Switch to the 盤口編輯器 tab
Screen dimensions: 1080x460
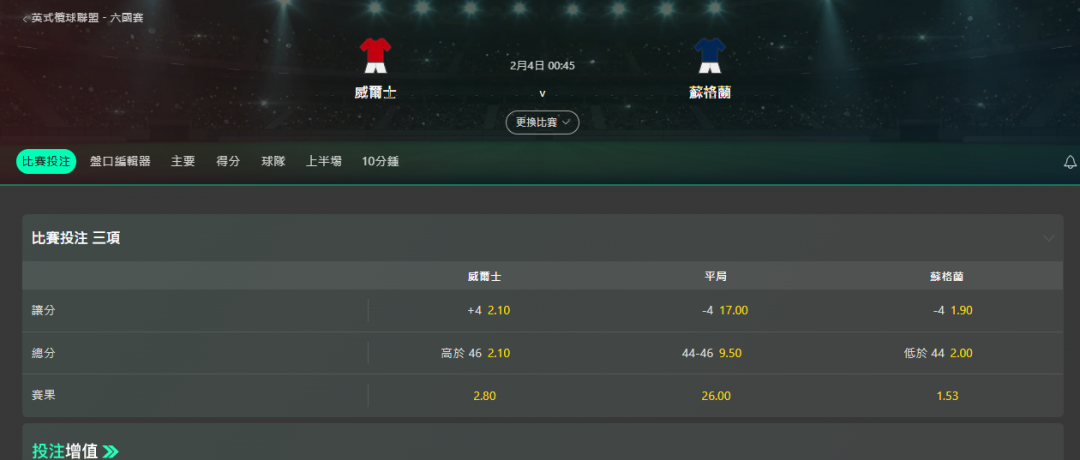pyautogui.click(x=120, y=162)
